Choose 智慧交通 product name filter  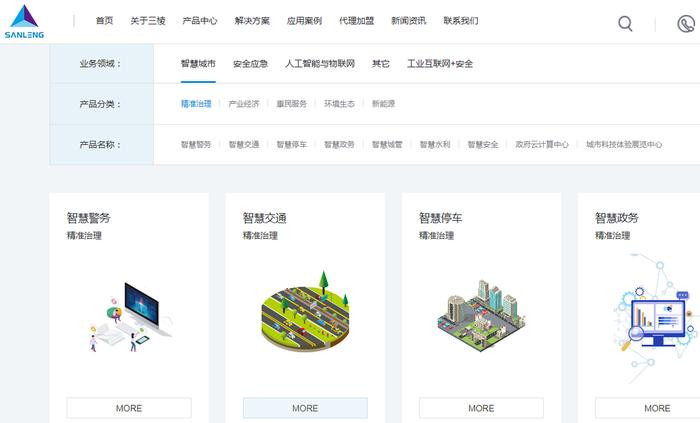pyautogui.click(x=244, y=144)
